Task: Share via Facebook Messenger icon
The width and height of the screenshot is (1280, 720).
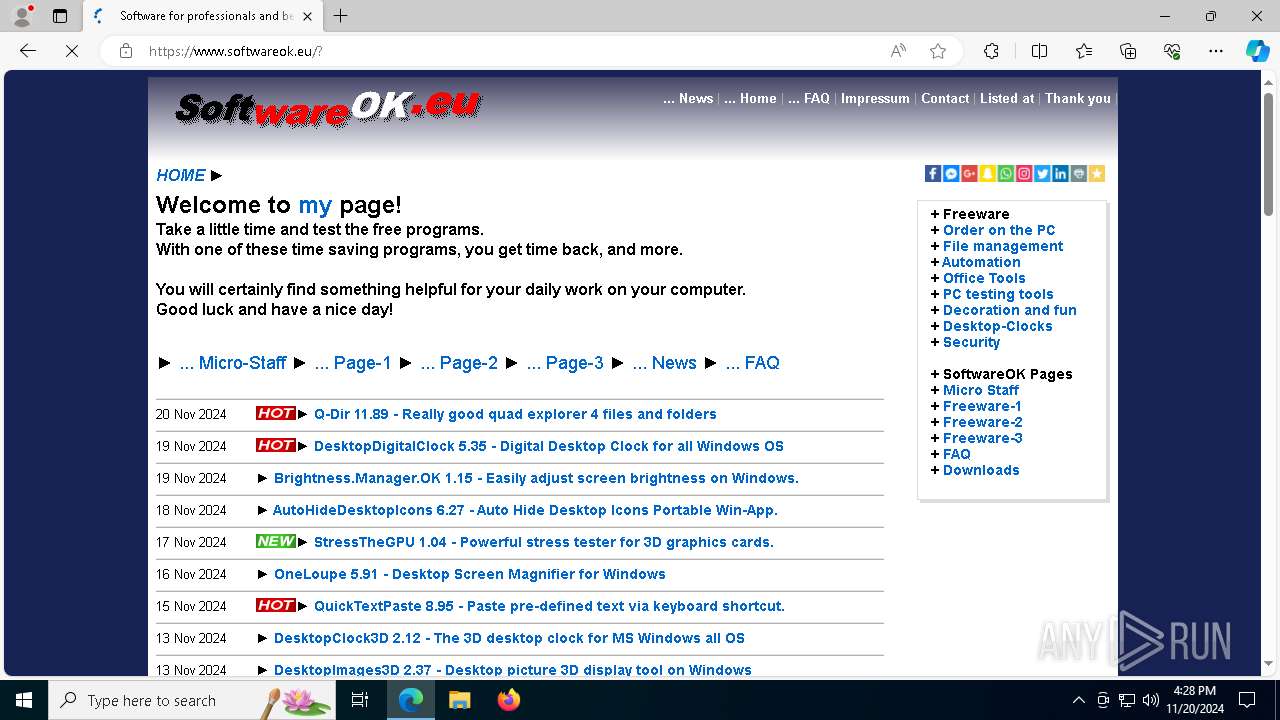Action: pos(951,174)
